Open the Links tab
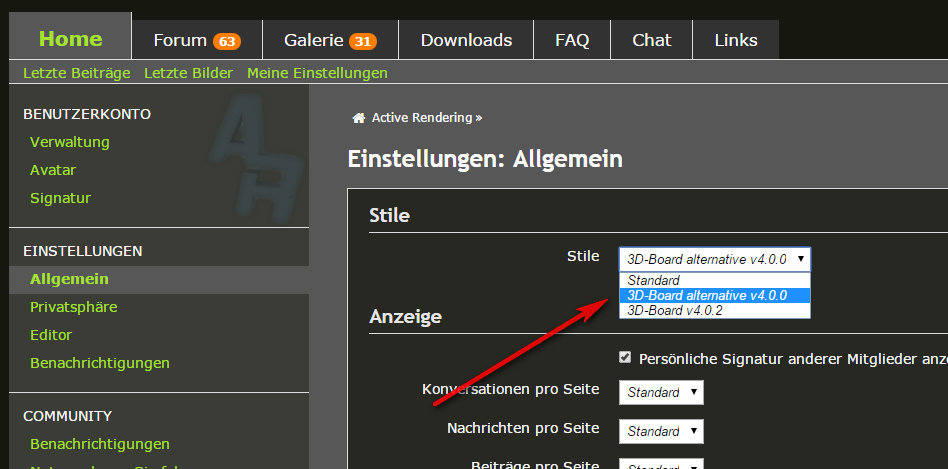 736,40
